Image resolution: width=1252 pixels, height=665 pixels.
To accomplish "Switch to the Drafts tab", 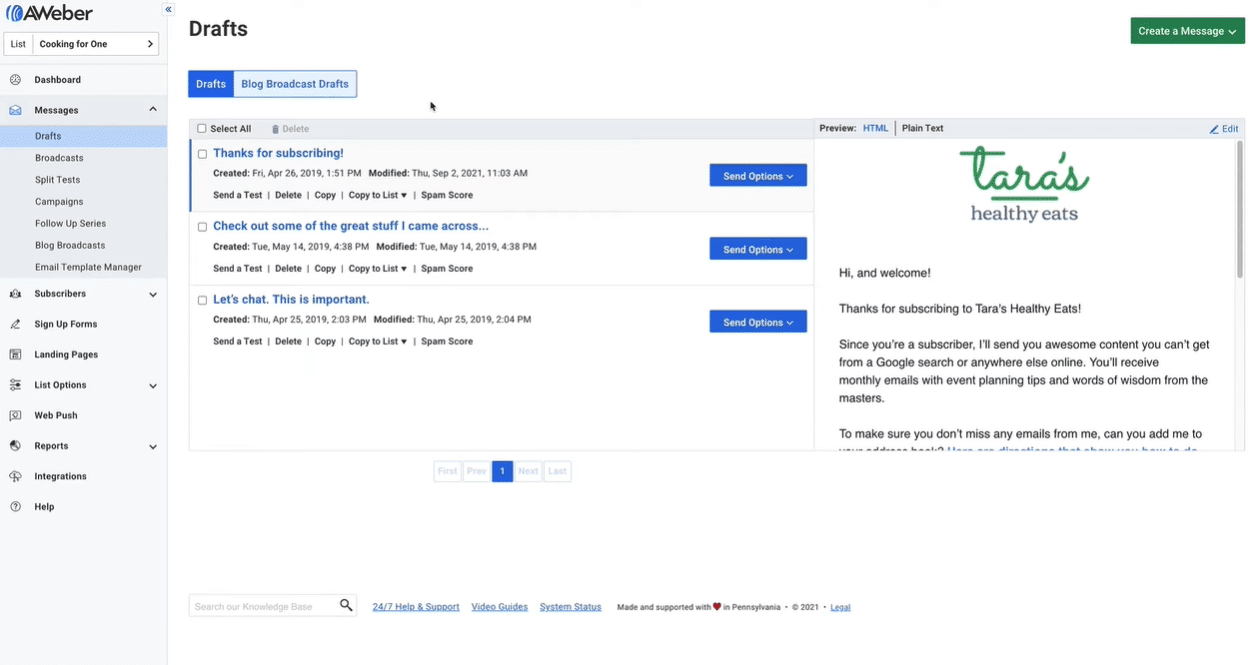I will tap(211, 84).
